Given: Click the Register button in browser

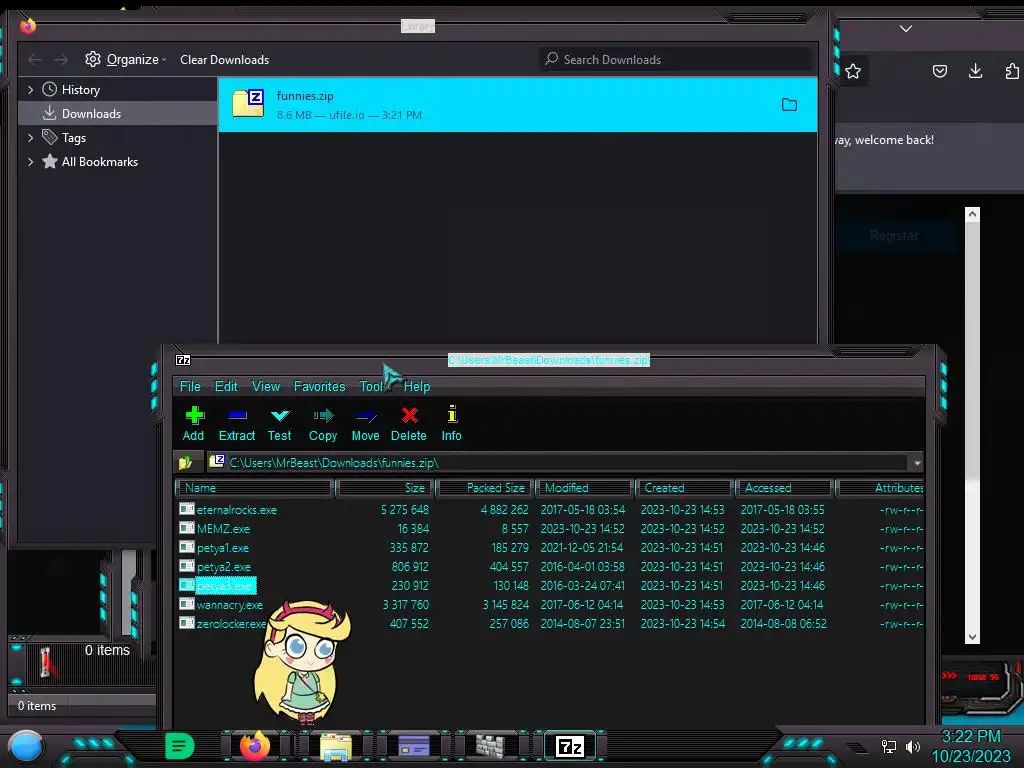Looking at the screenshot, I should point(894,236).
